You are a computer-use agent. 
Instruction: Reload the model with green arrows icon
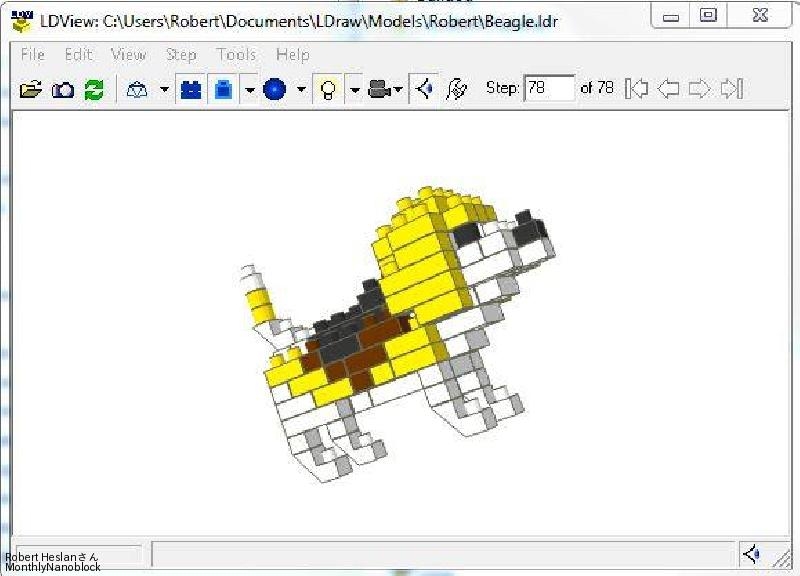point(93,89)
